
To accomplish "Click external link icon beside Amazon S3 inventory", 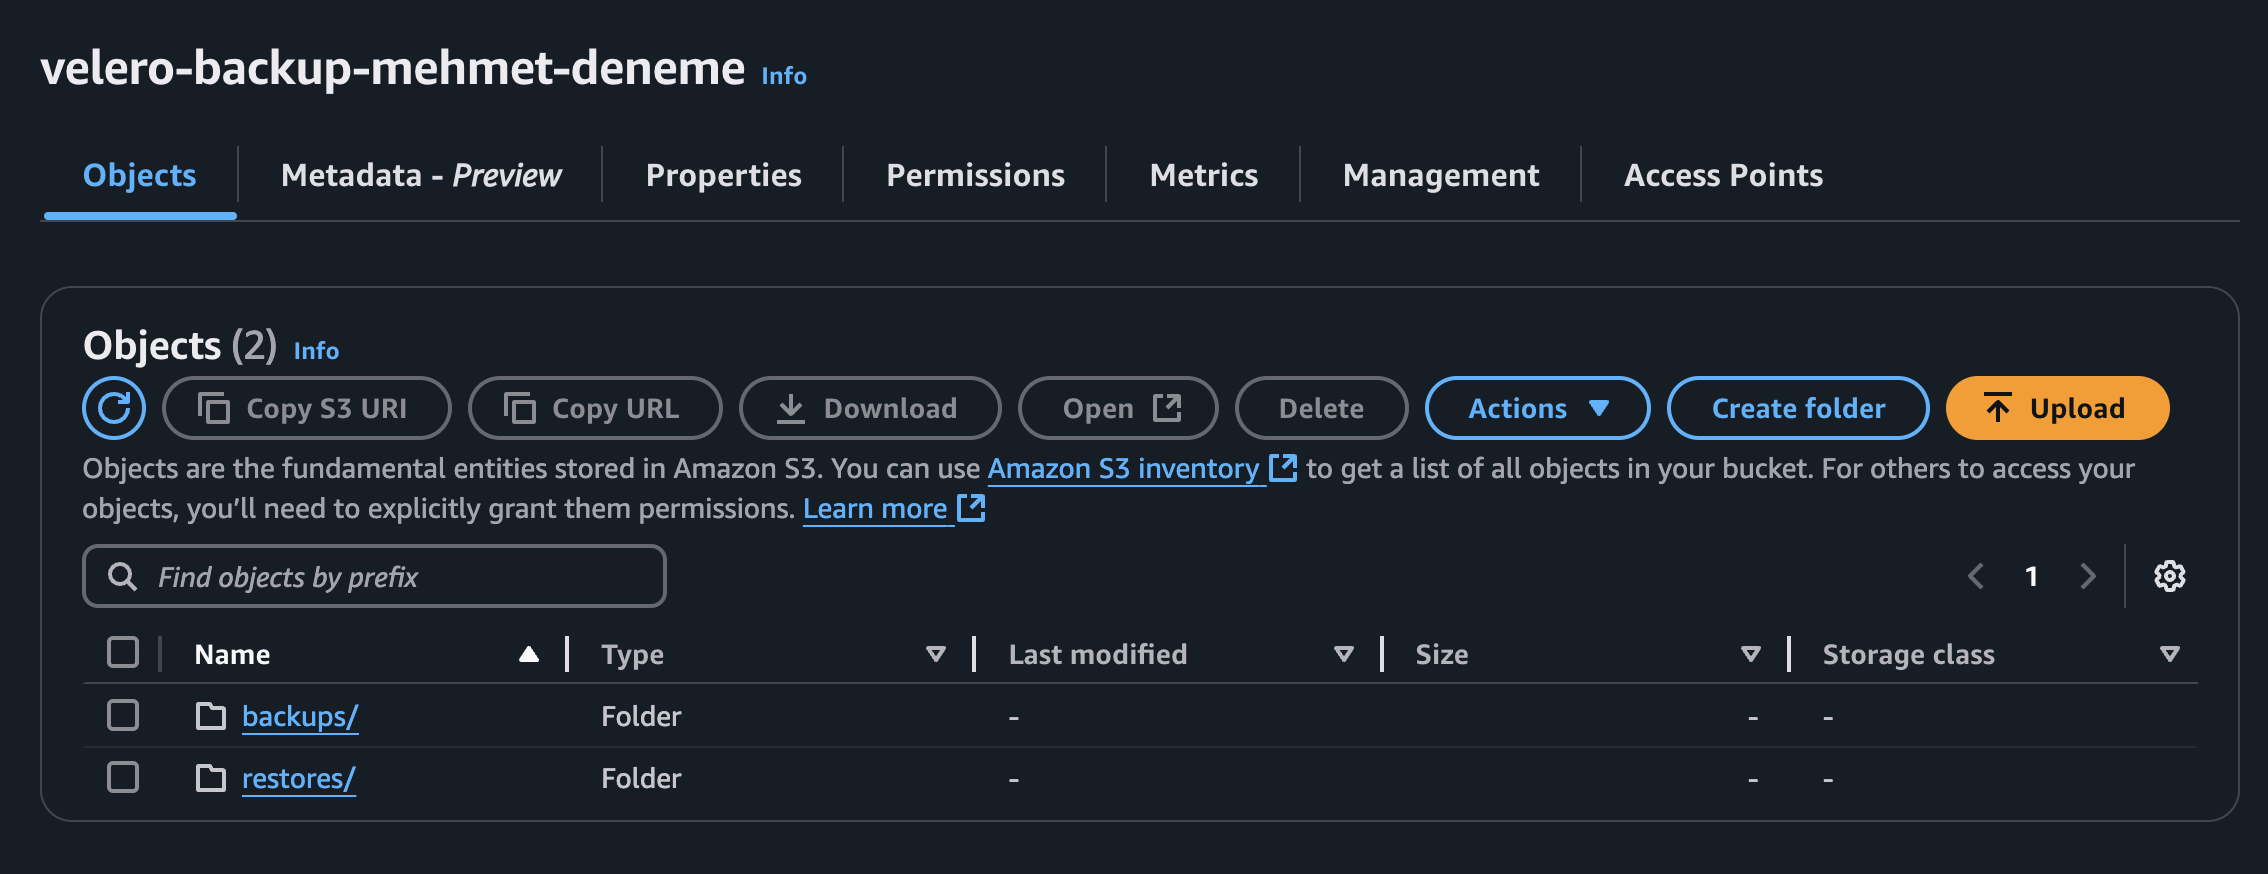I will (x=1283, y=468).
